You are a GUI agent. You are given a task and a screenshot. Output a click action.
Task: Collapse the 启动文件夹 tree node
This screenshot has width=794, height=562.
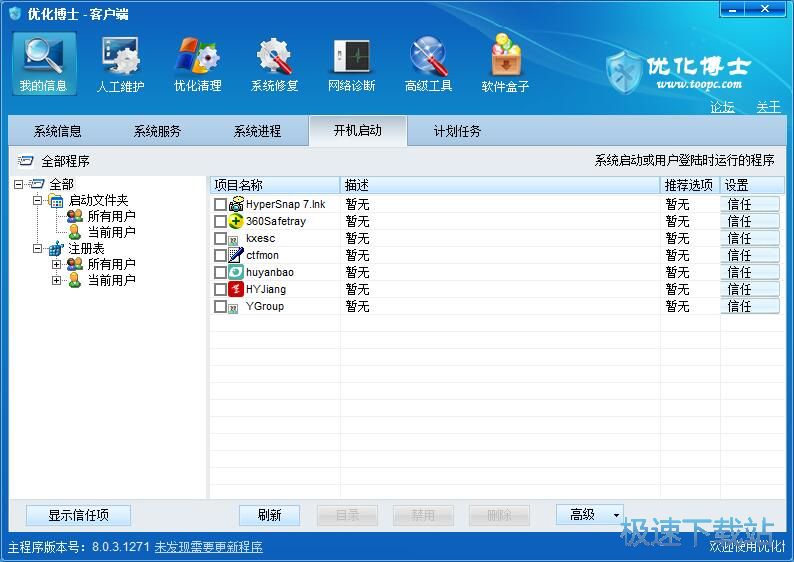[37, 200]
